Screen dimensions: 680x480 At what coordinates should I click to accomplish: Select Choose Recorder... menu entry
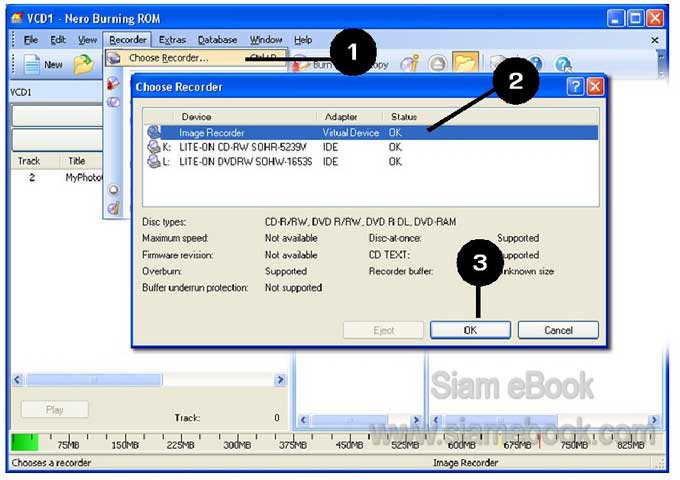pyautogui.click(x=196, y=58)
